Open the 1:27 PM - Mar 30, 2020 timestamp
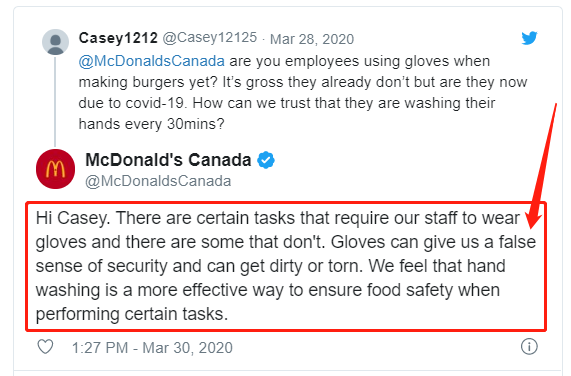The height and width of the screenshot is (376, 571). [x=152, y=348]
